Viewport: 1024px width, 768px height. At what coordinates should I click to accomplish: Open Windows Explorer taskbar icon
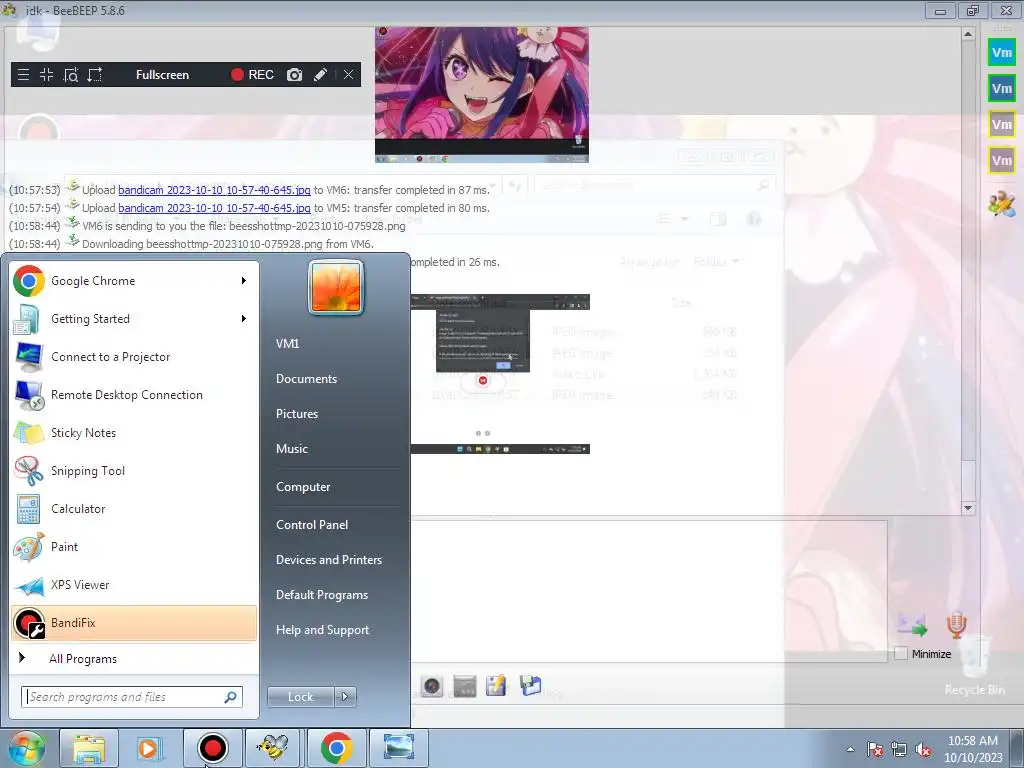89,748
